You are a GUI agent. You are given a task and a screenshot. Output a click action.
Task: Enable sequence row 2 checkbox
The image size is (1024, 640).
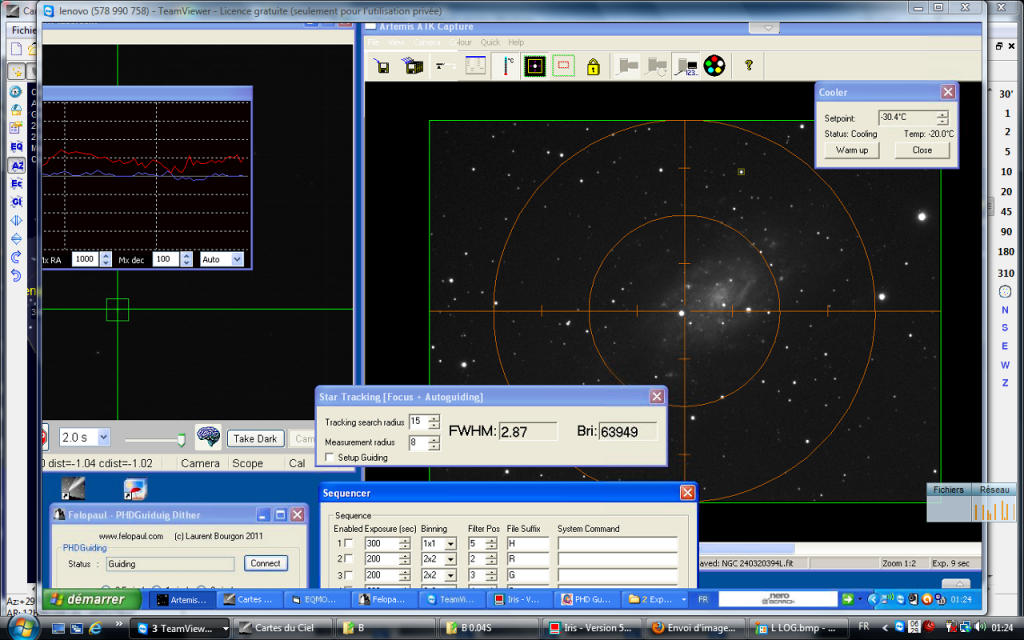349,559
